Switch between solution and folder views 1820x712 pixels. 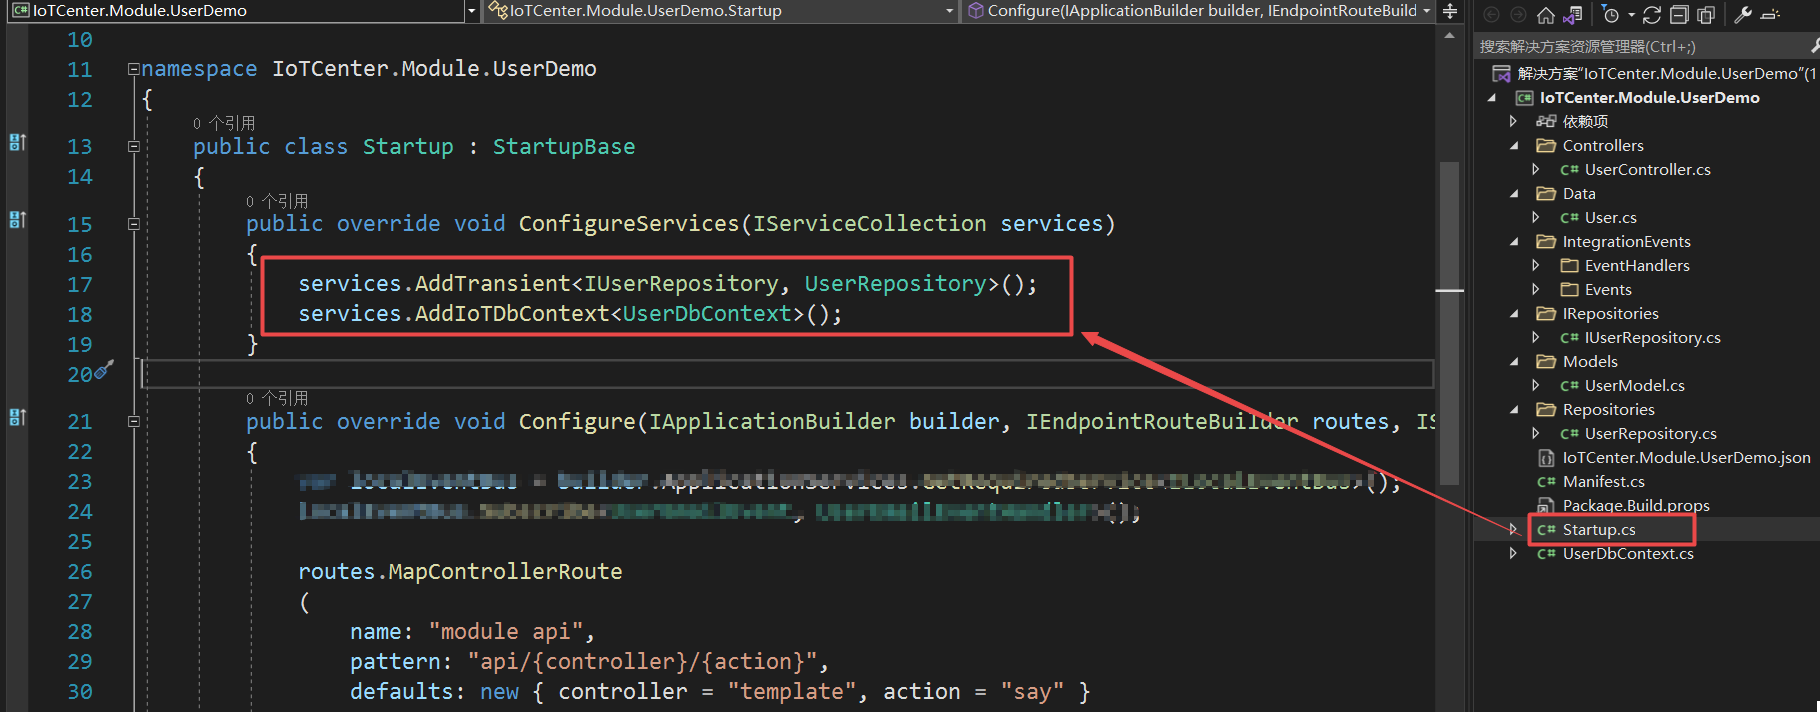tap(1573, 15)
